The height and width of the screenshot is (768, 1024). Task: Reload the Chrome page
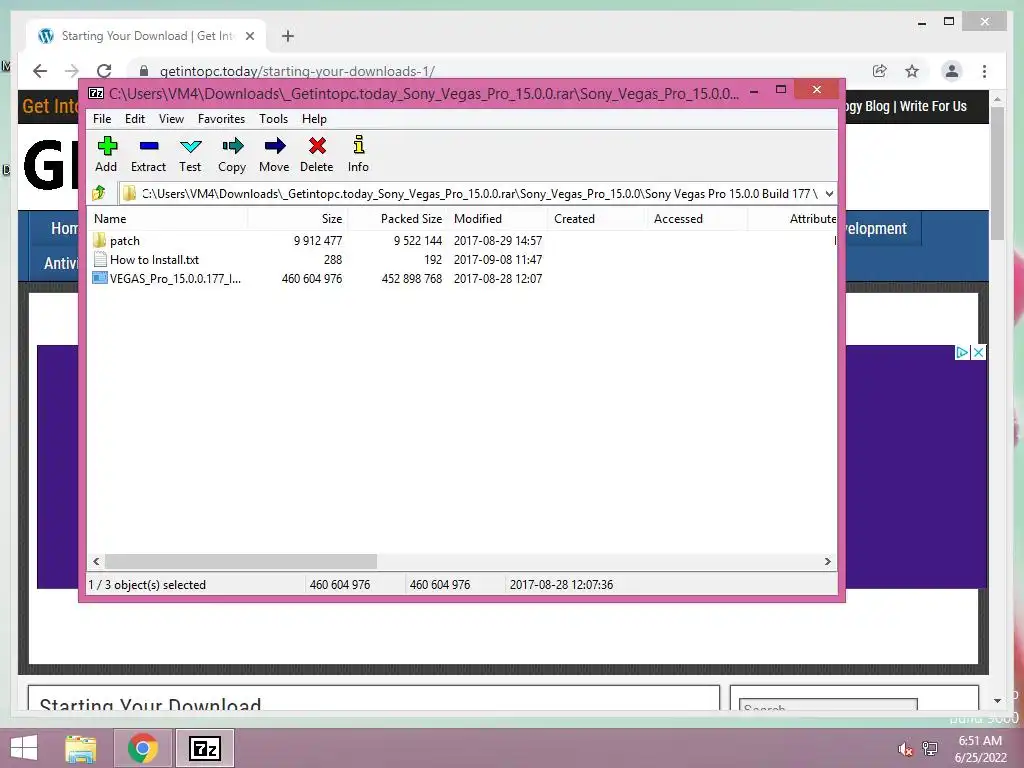(104, 71)
